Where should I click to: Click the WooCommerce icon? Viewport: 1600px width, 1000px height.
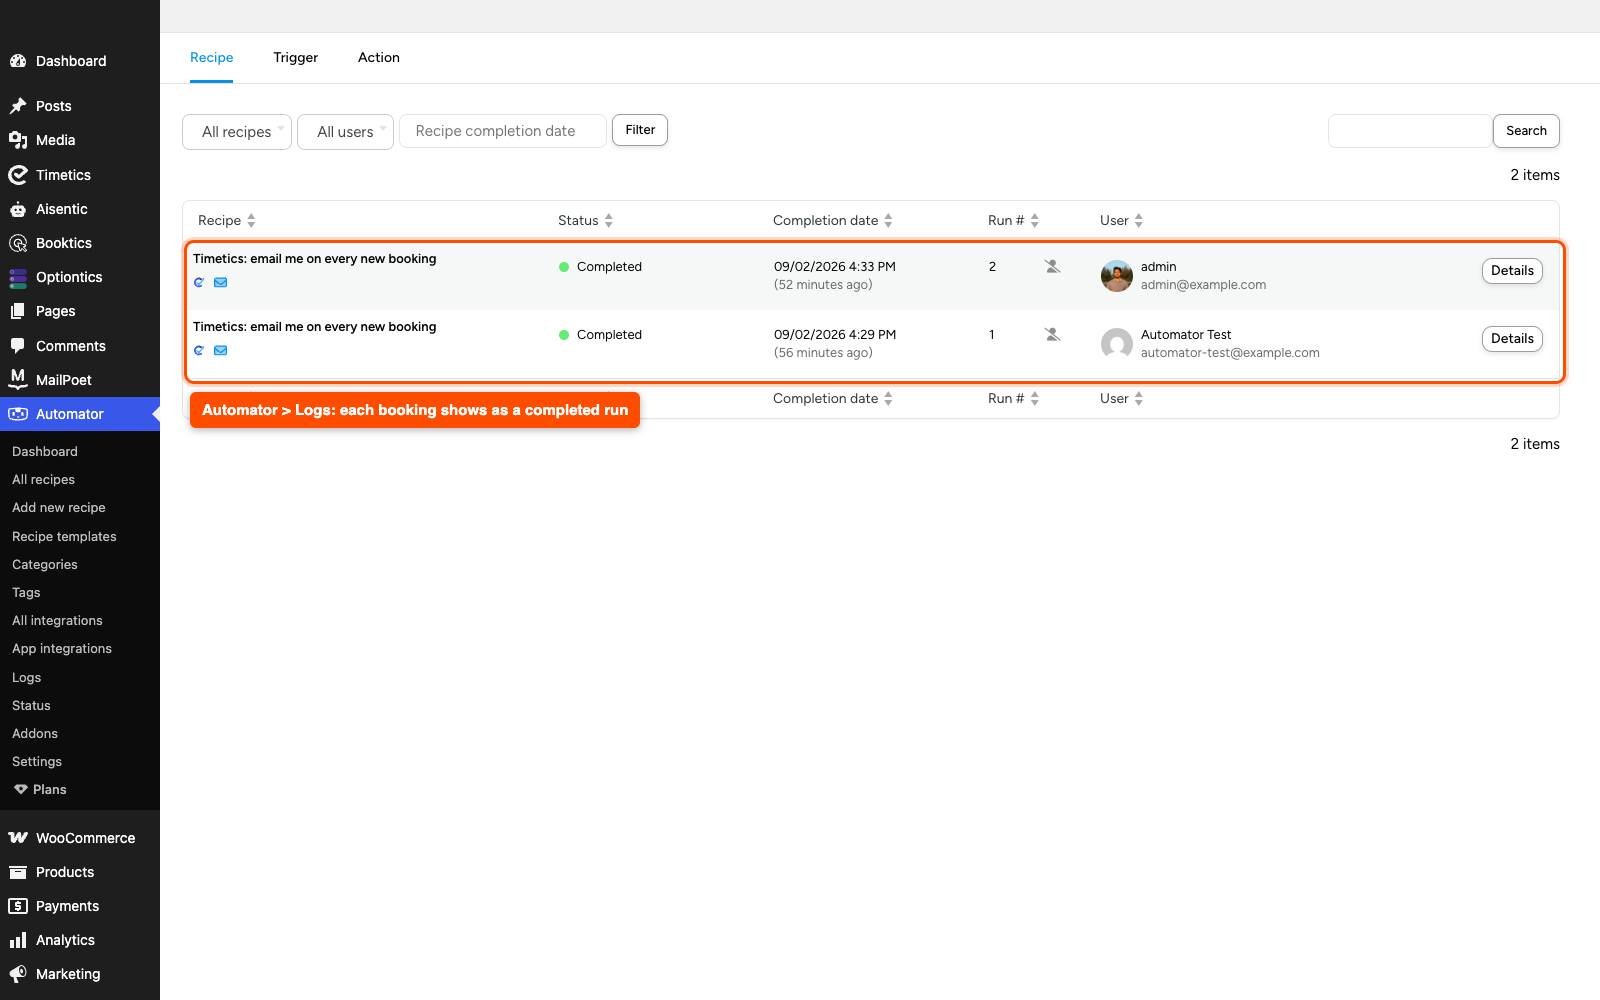(18, 838)
